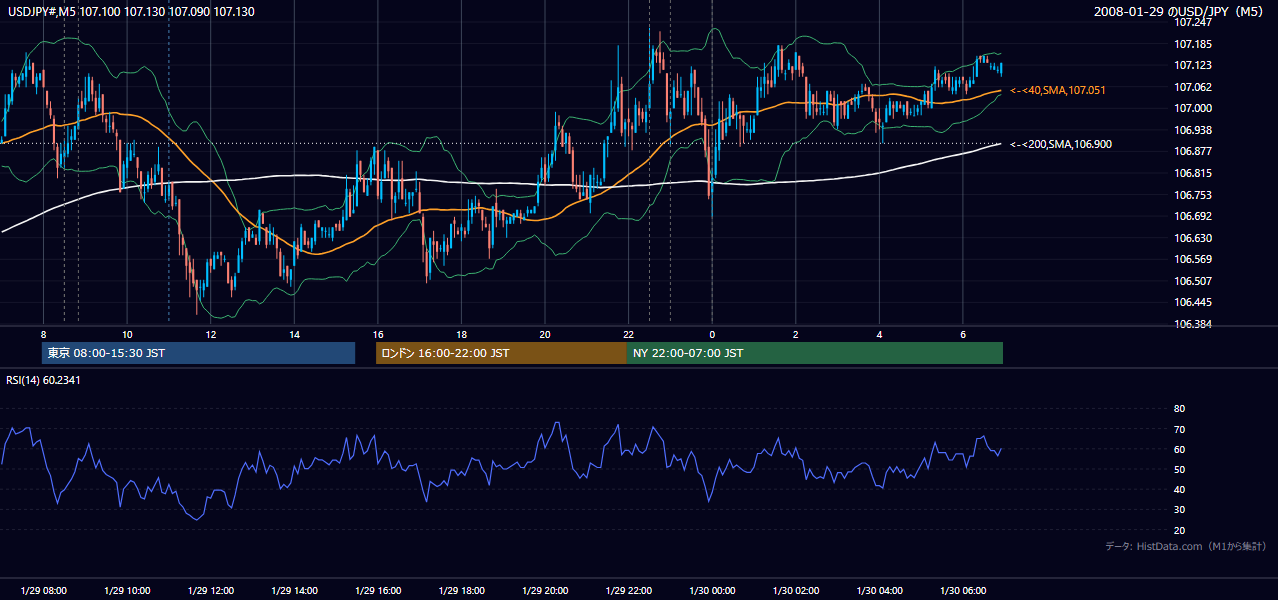The height and width of the screenshot is (600, 1278).
Task: Click the orange 40 SMA 107.051 label
Action: point(1058,90)
